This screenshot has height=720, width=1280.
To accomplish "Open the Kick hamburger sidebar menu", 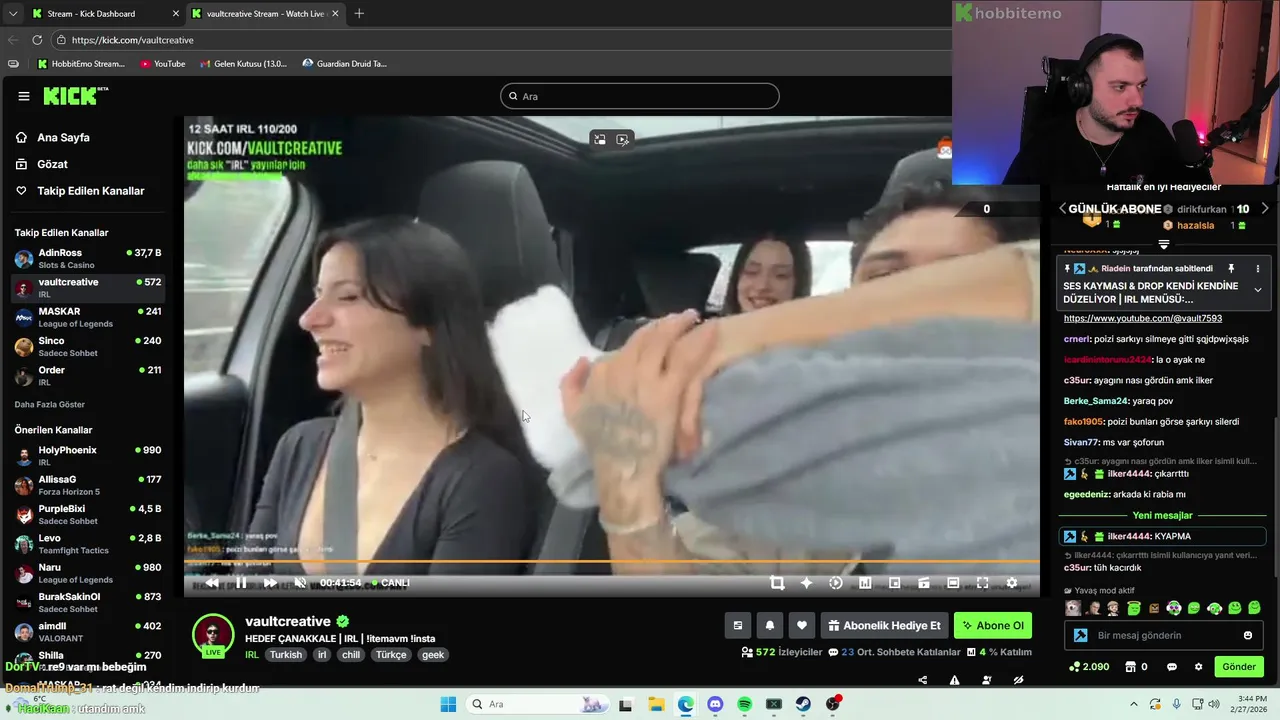I will point(23,96).
